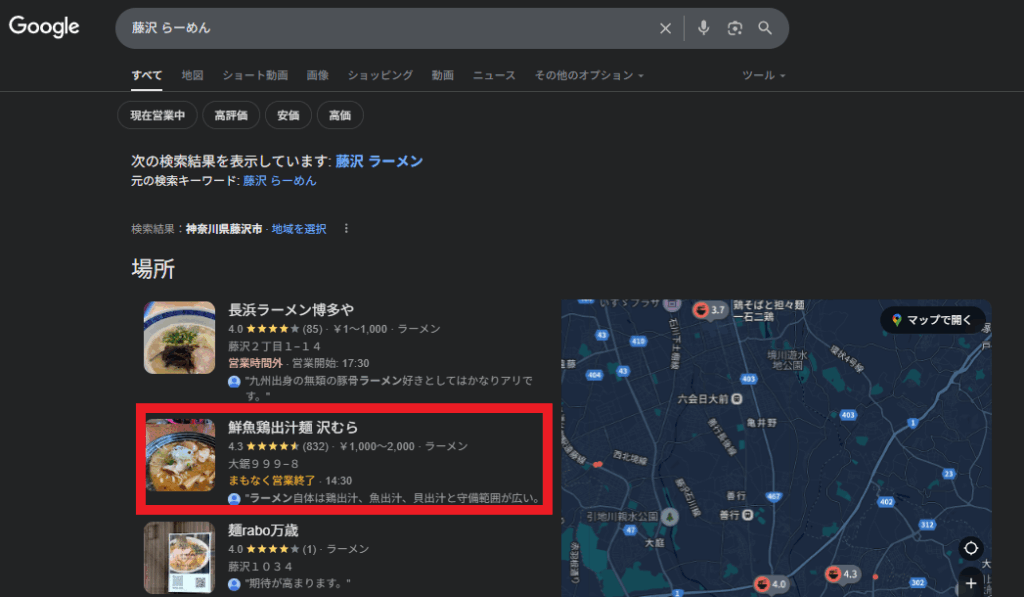Select the すべて tab
This screenshot has height=597, width=1024.
146,75
